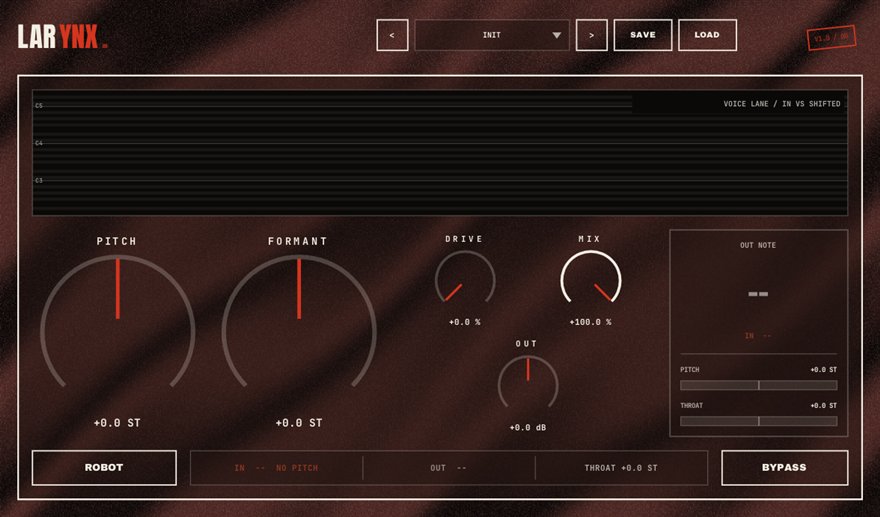Click the C5 lane marker
This screenshot has width=880, height=517.
pos(39,106)
